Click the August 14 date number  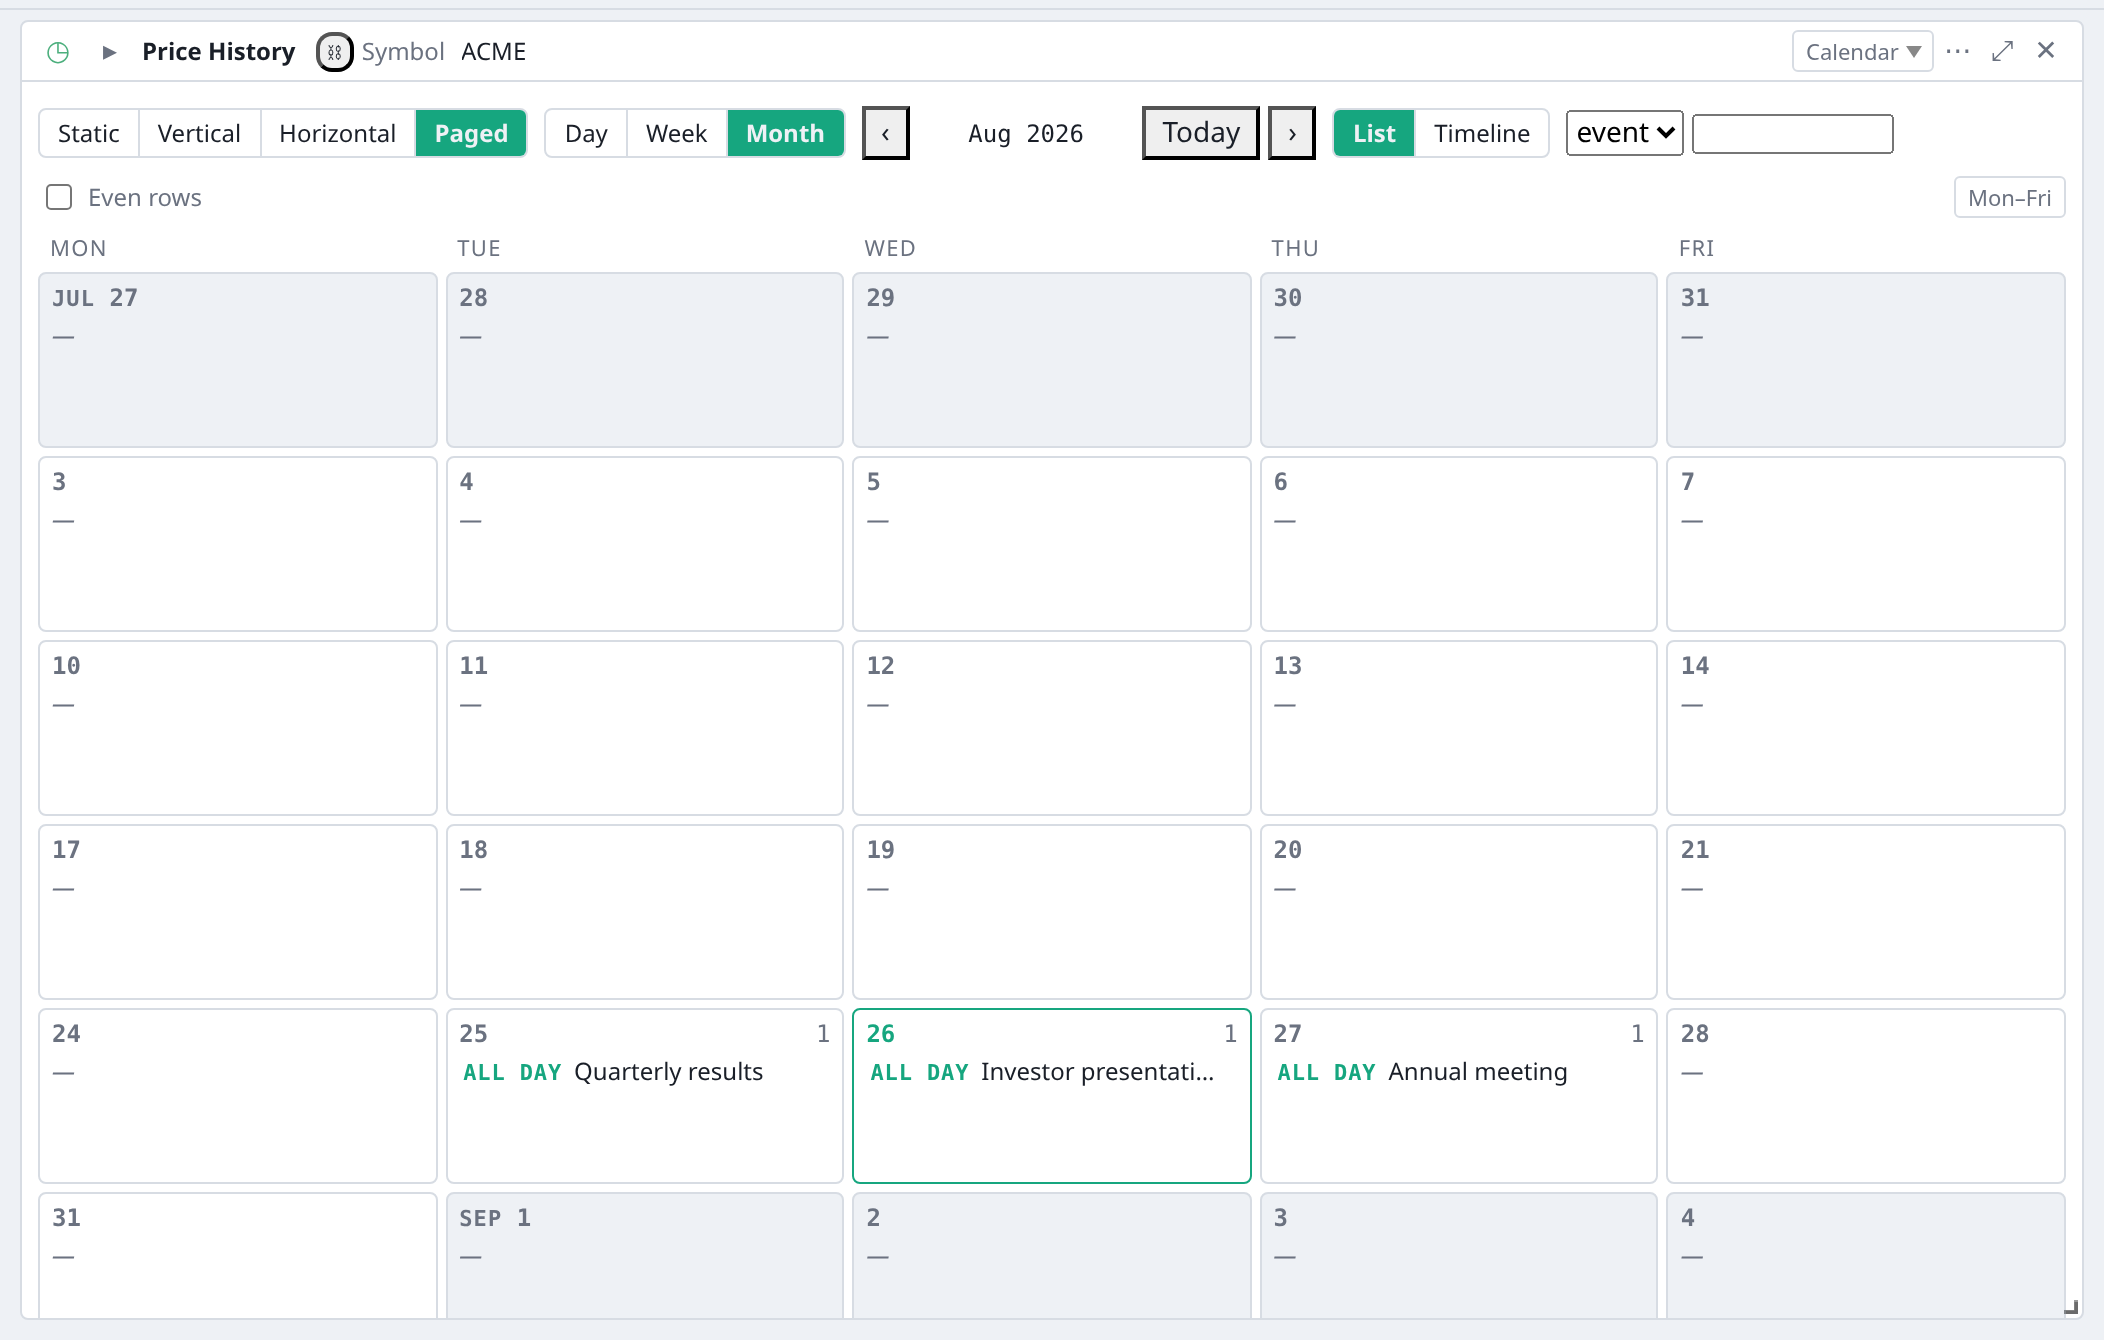pyautogui.click(x=1695, y=666)
